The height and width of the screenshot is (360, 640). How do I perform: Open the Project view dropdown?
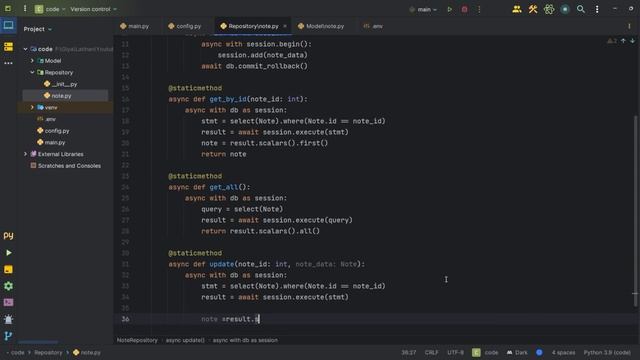point(38,29)
